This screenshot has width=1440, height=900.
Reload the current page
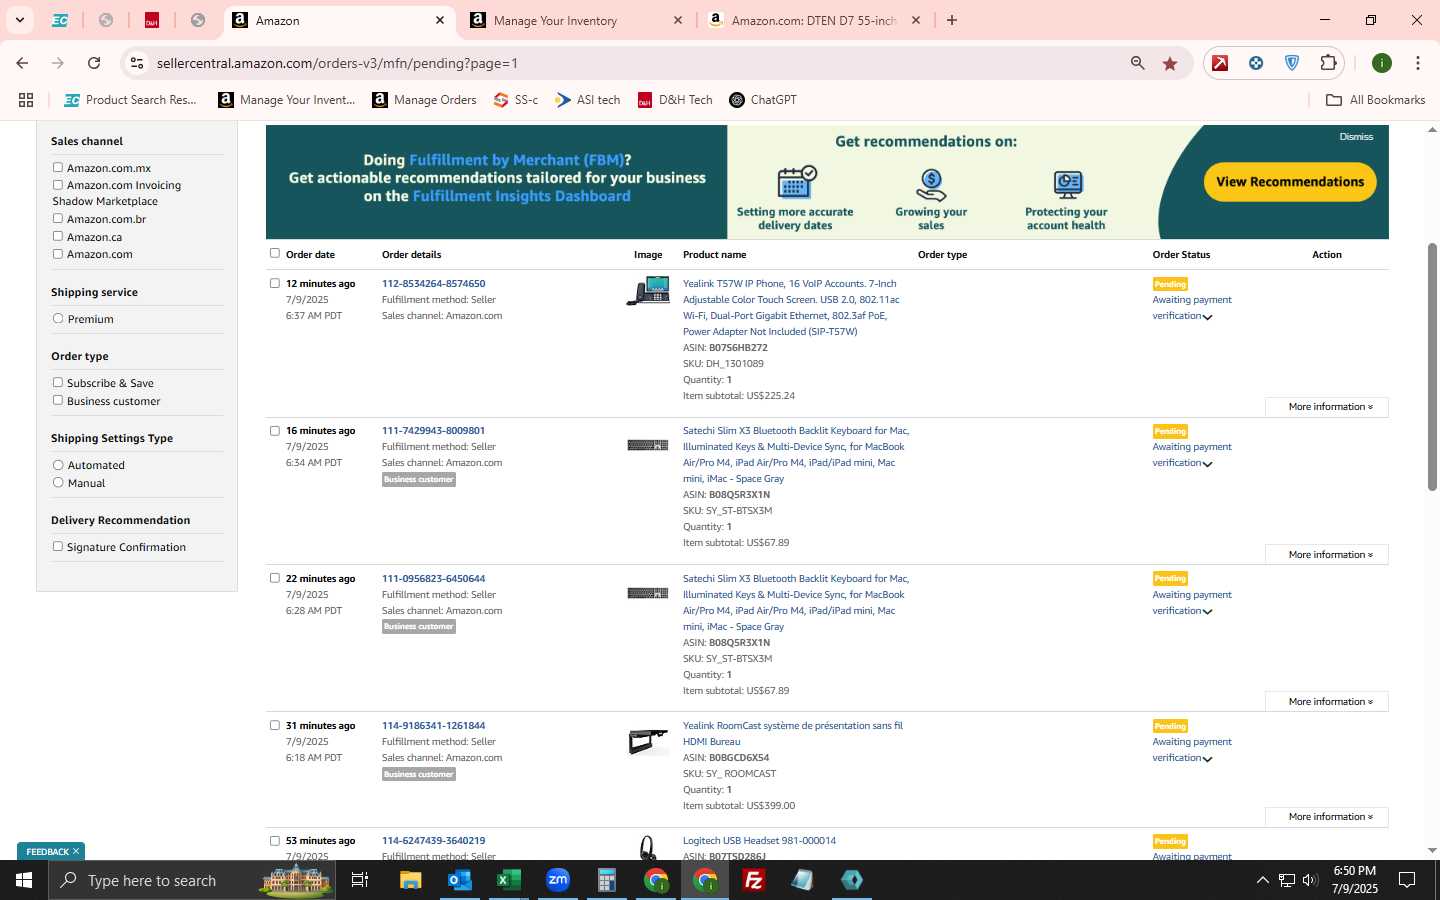point(94,63)
